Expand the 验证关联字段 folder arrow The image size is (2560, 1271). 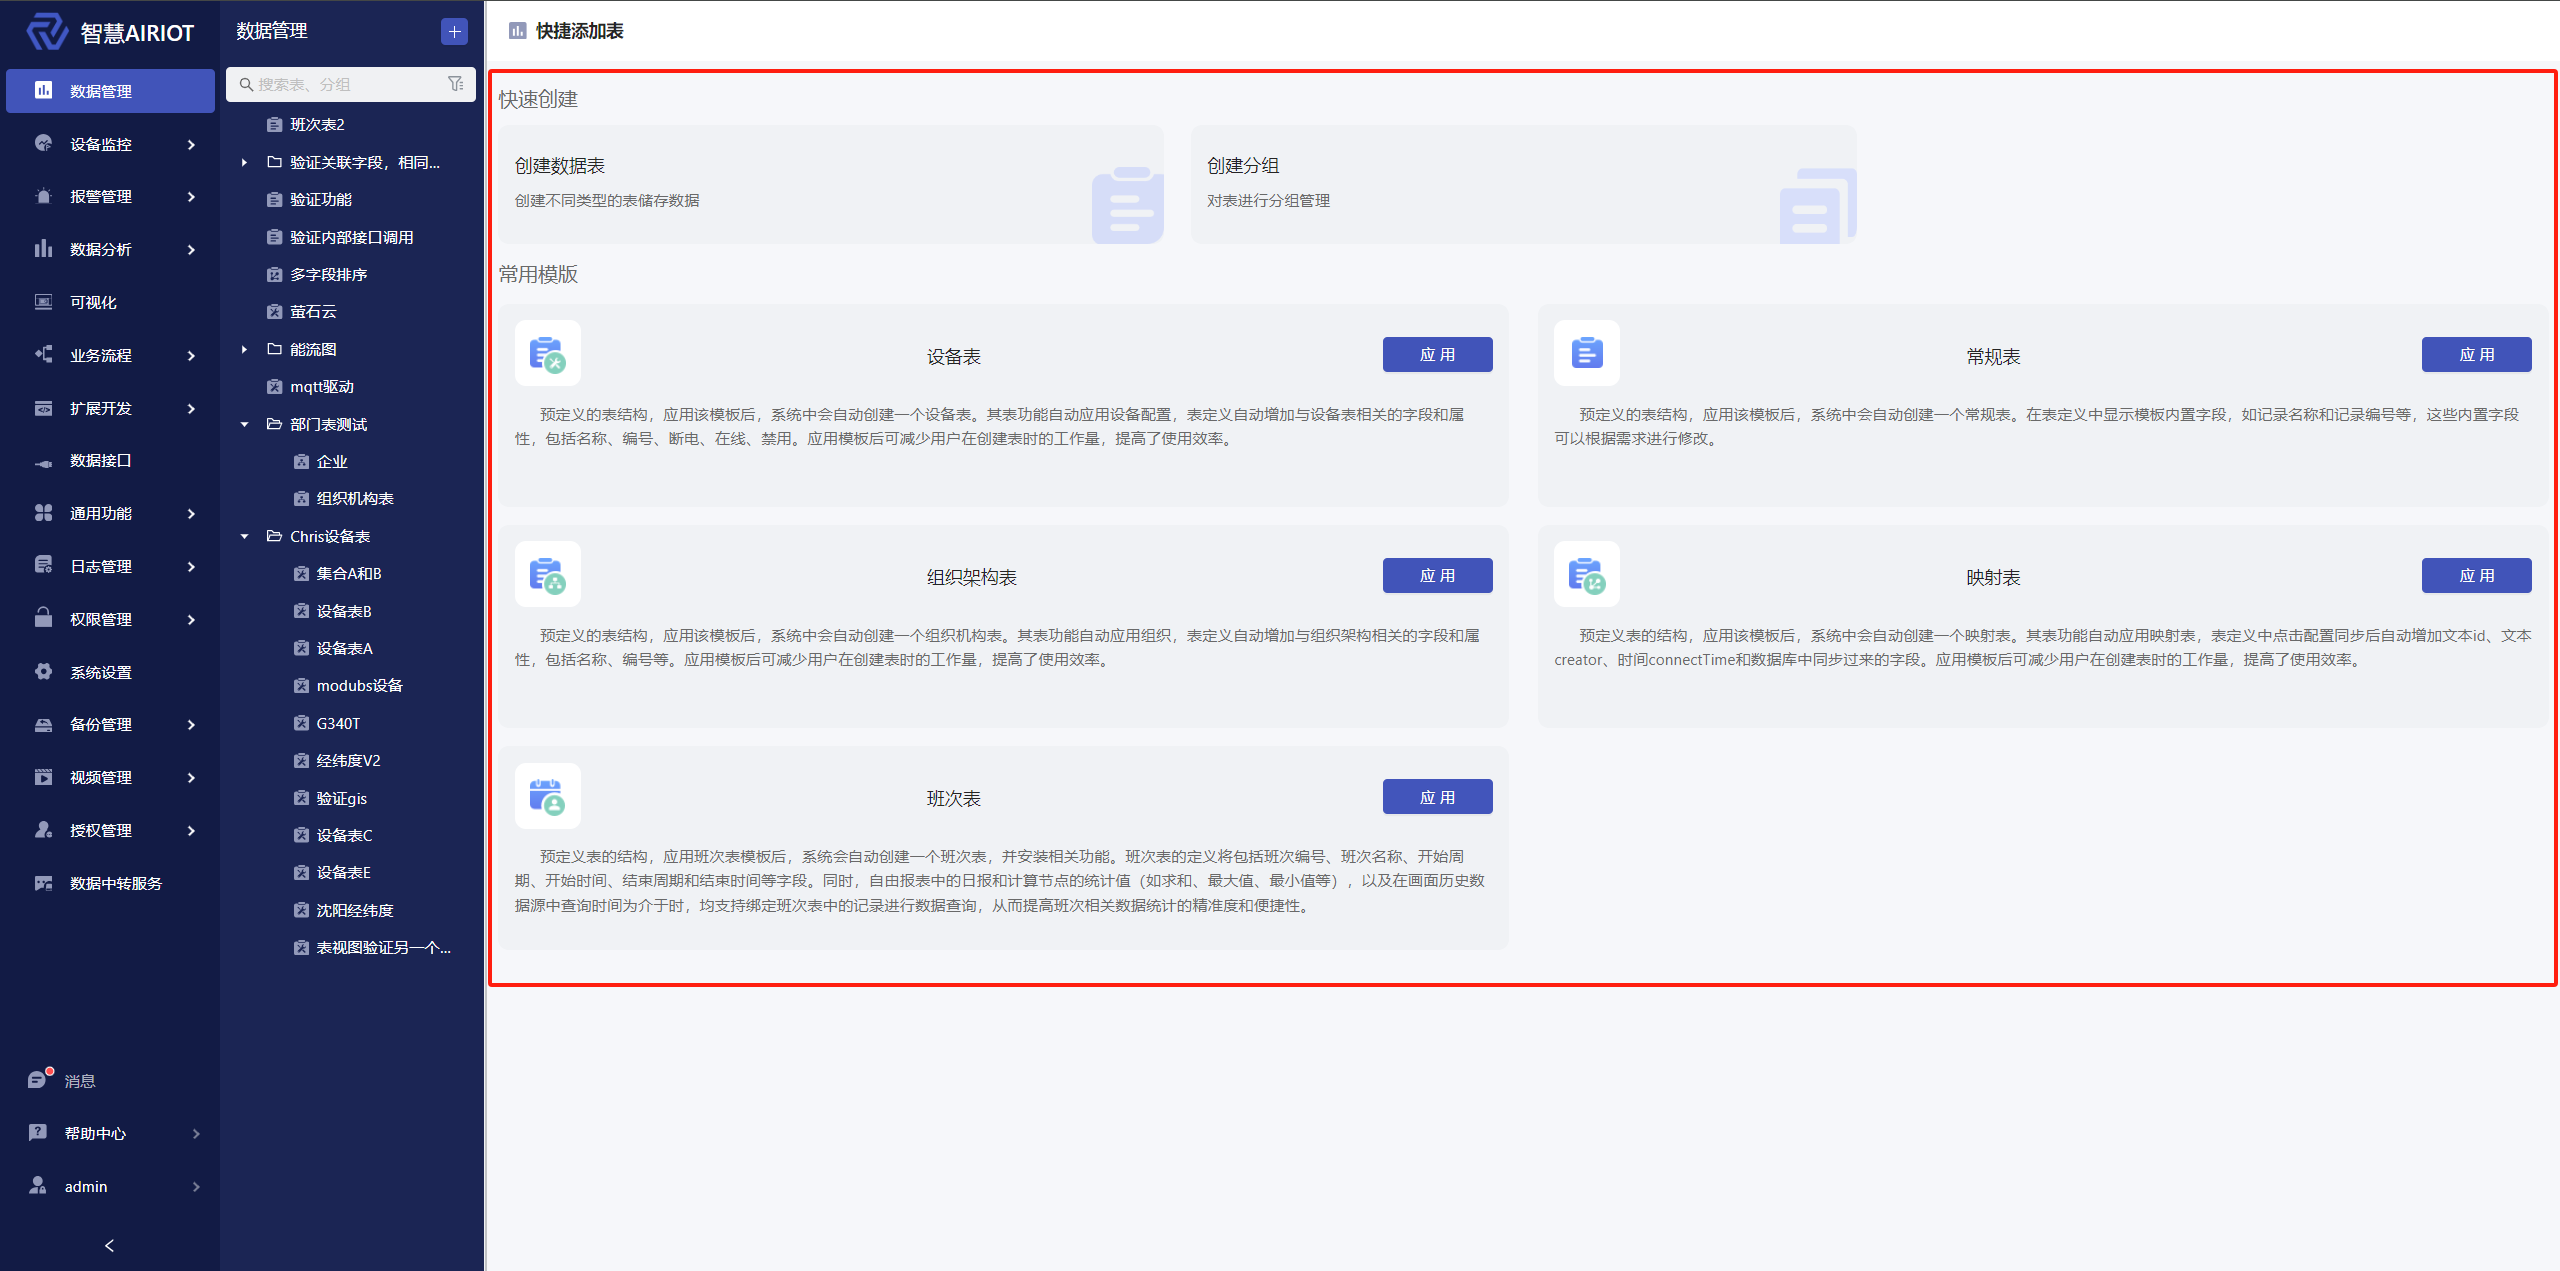[244, 162]
